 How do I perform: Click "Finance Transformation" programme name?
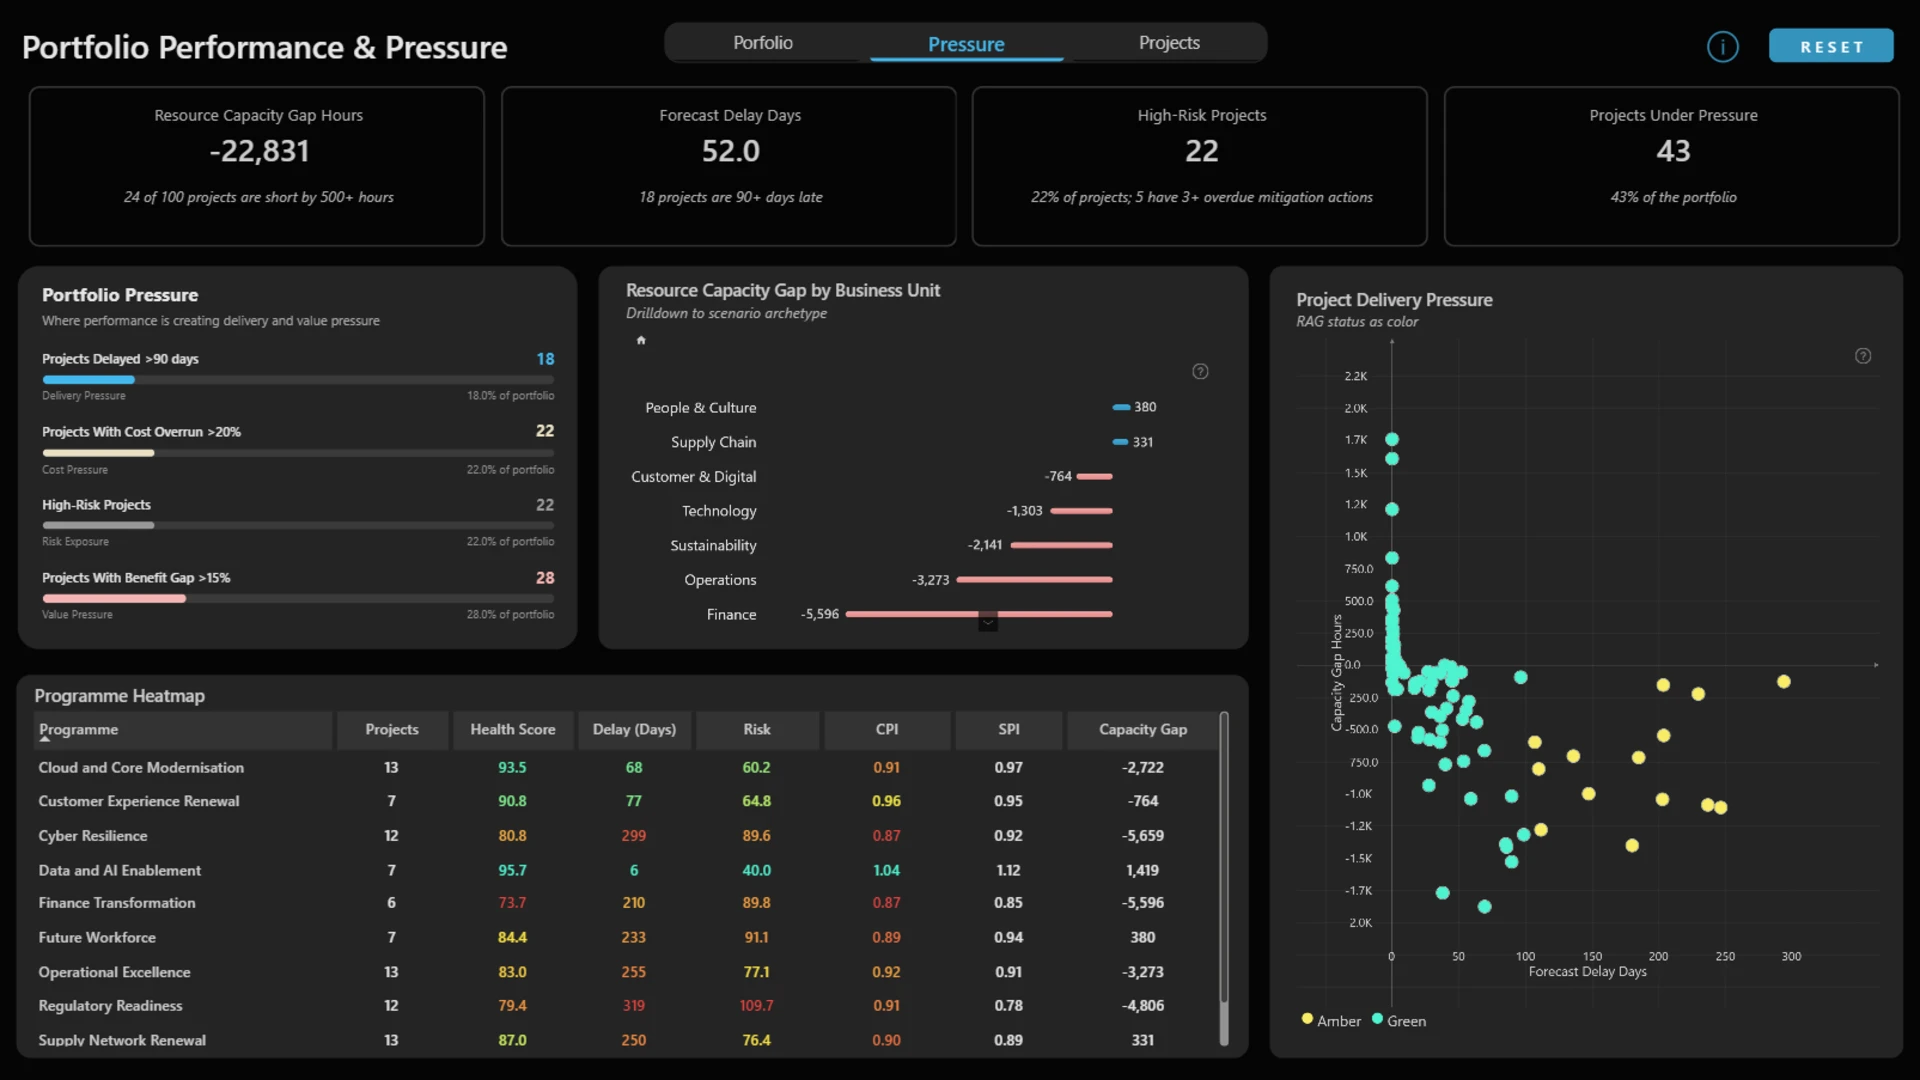[x=117, y=903]
